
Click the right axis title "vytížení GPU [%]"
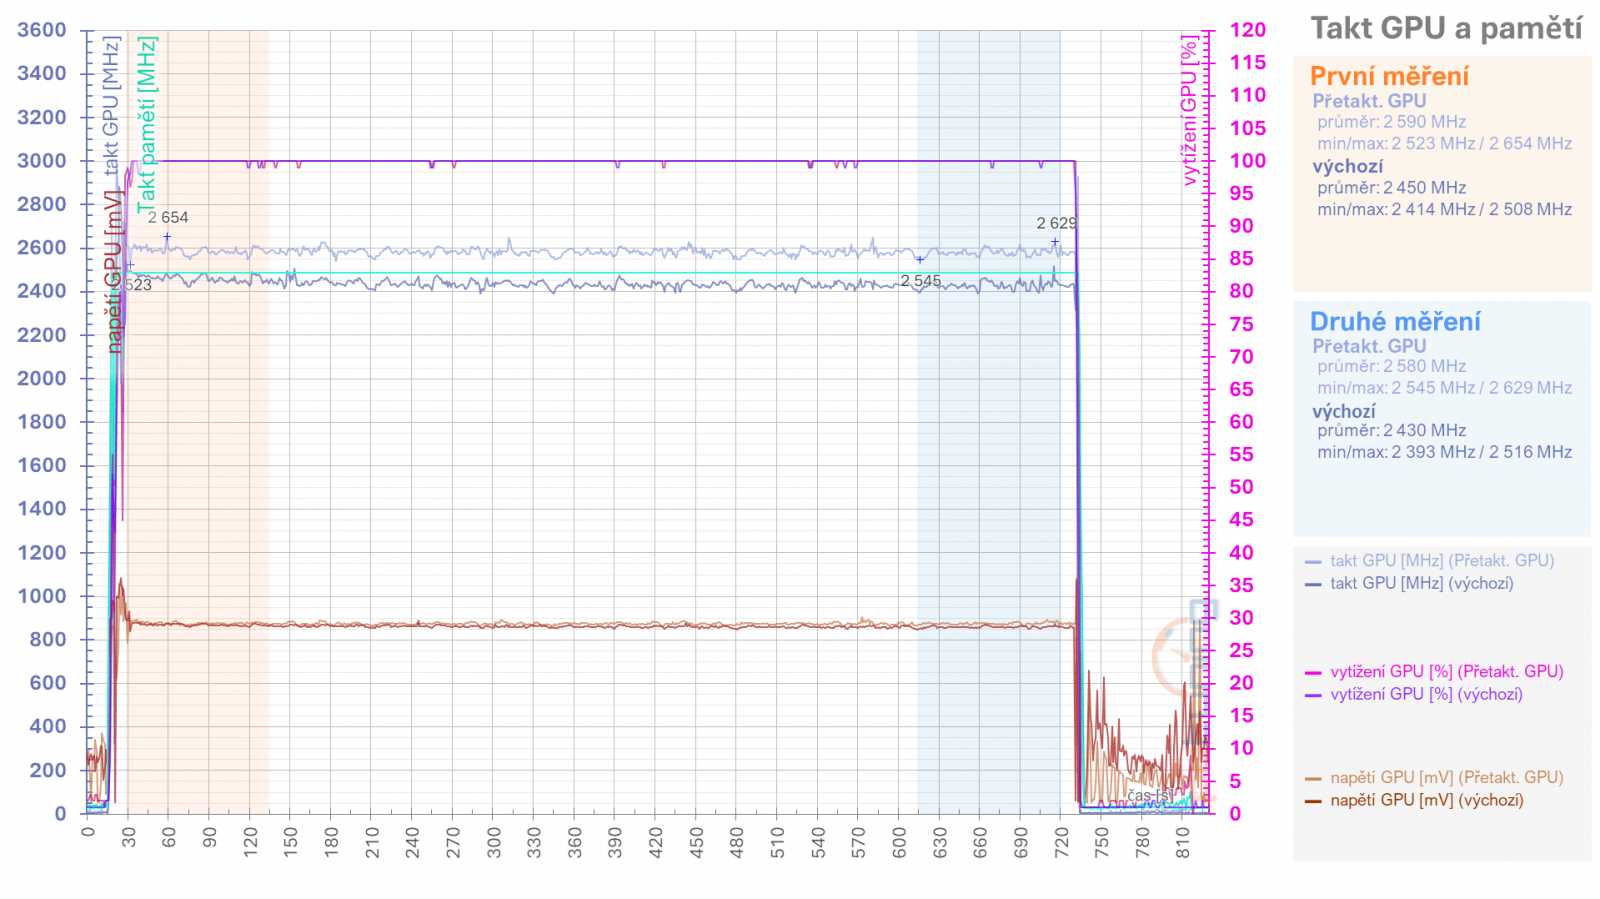(x=1188, y=110)
